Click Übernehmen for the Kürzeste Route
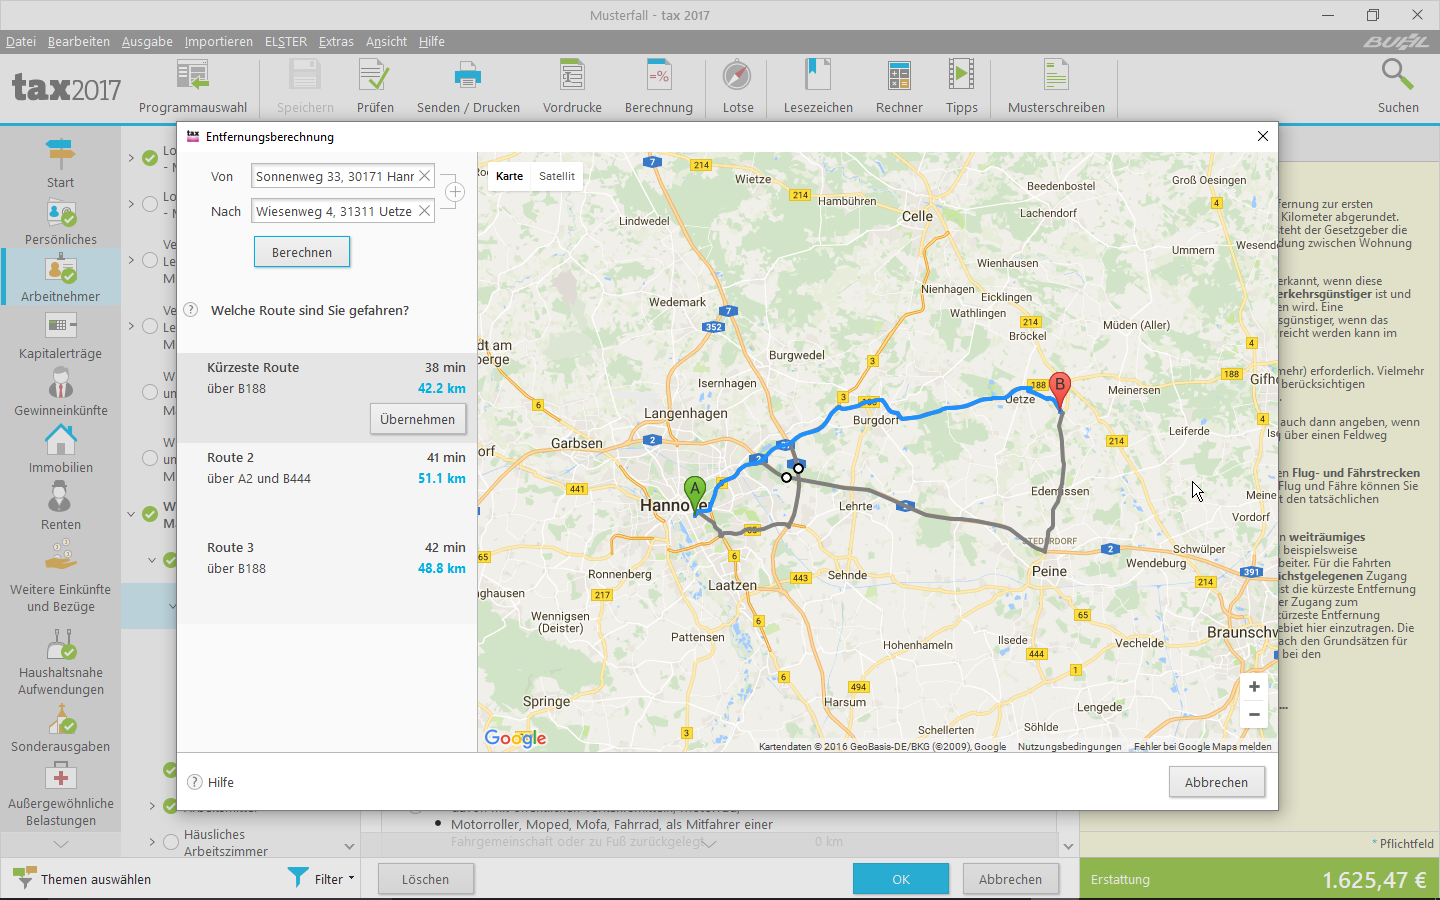The width and height of the screenshot is (1440, 900). coord(418,419)
